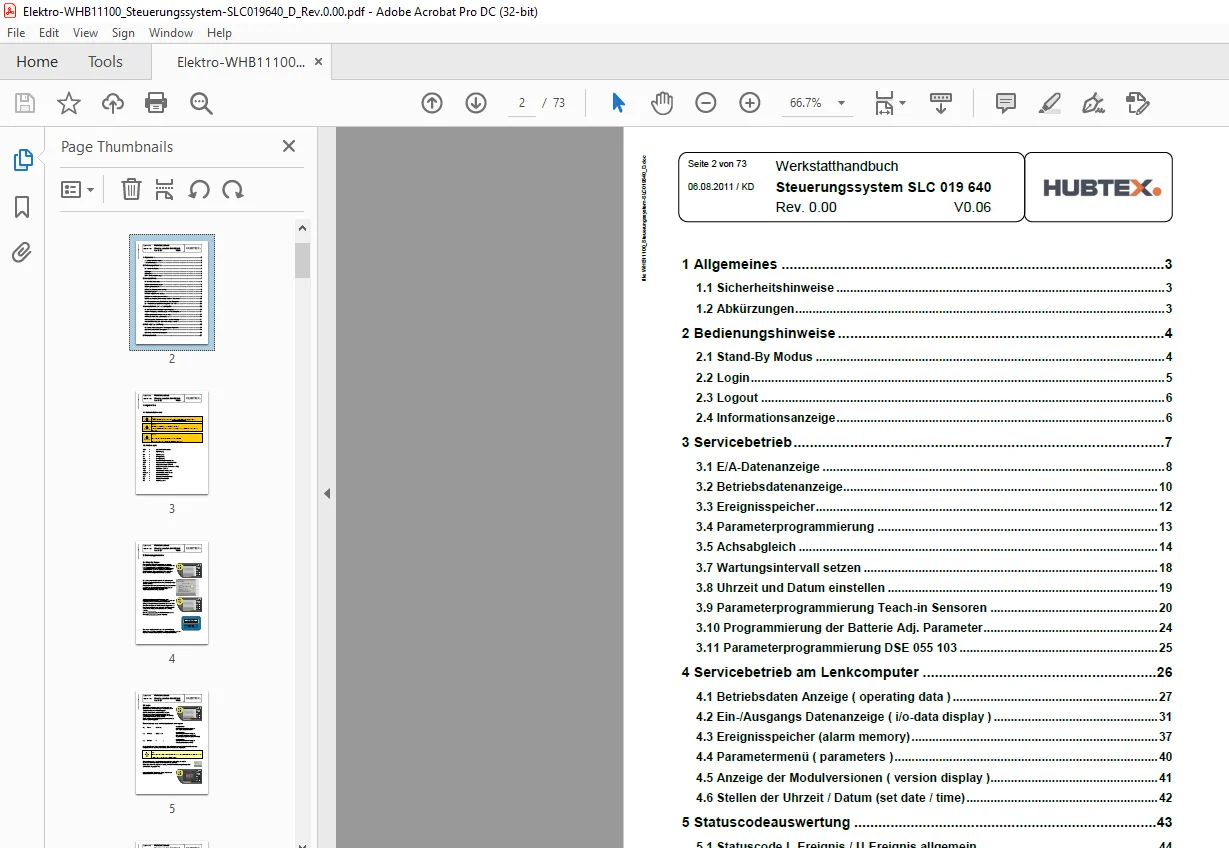Click contents entry 4.4 Parametermenü

tap(933, 757)
